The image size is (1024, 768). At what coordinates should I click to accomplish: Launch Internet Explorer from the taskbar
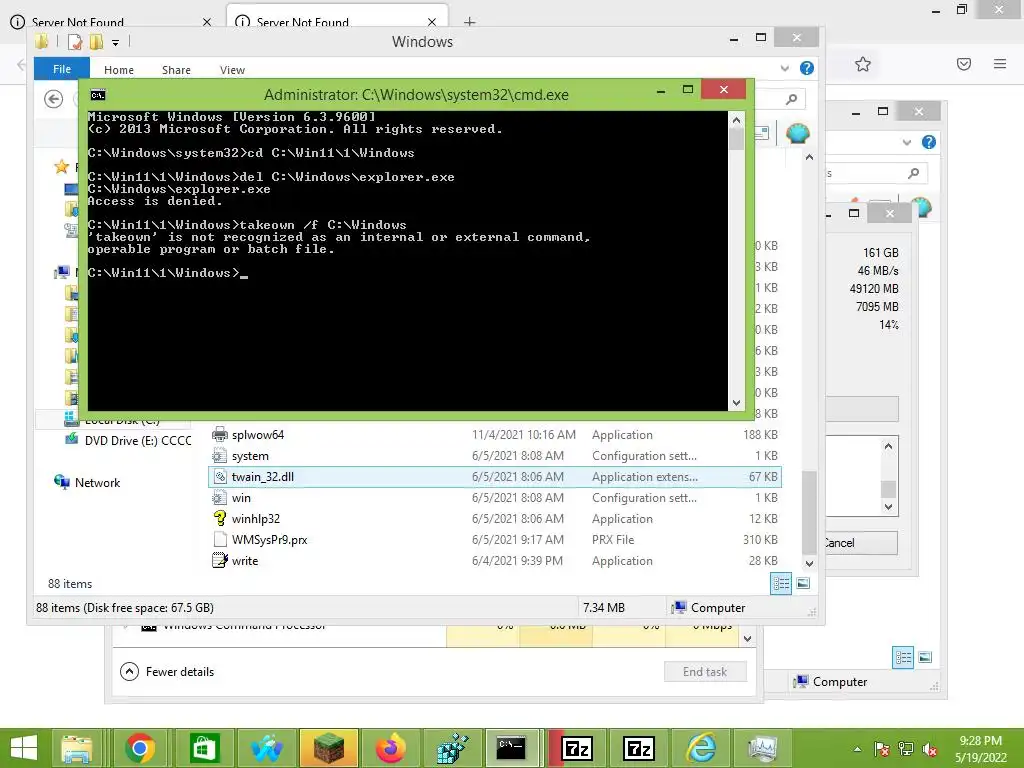tap(701, 748)
